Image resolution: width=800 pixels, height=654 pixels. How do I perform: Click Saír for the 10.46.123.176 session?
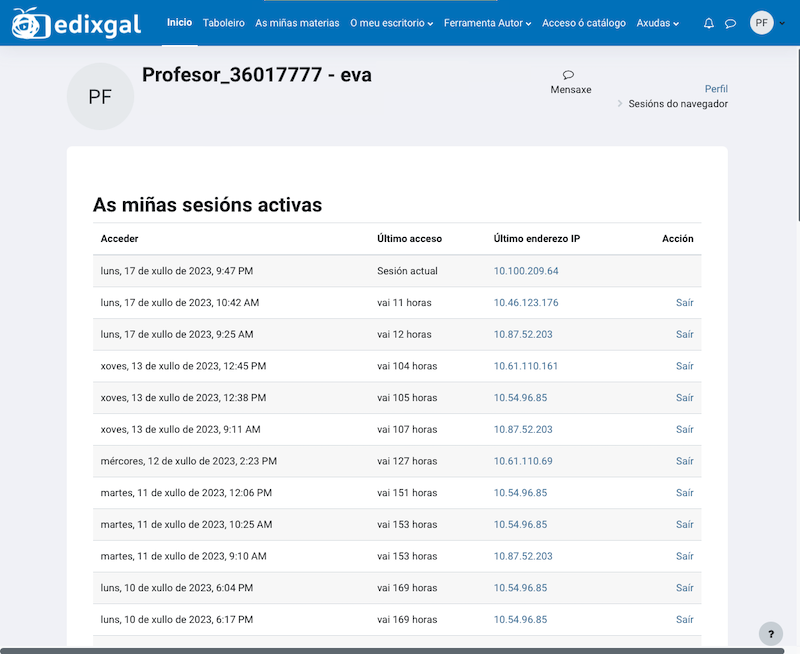(x=684, y=303)
